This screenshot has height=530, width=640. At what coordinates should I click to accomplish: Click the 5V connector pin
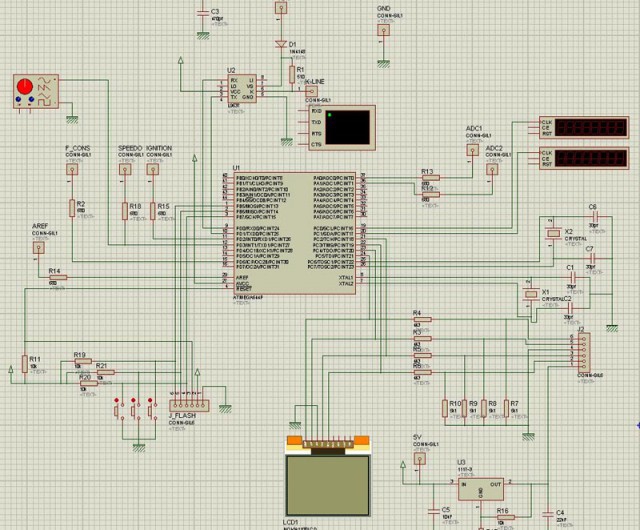click(420, 459)
